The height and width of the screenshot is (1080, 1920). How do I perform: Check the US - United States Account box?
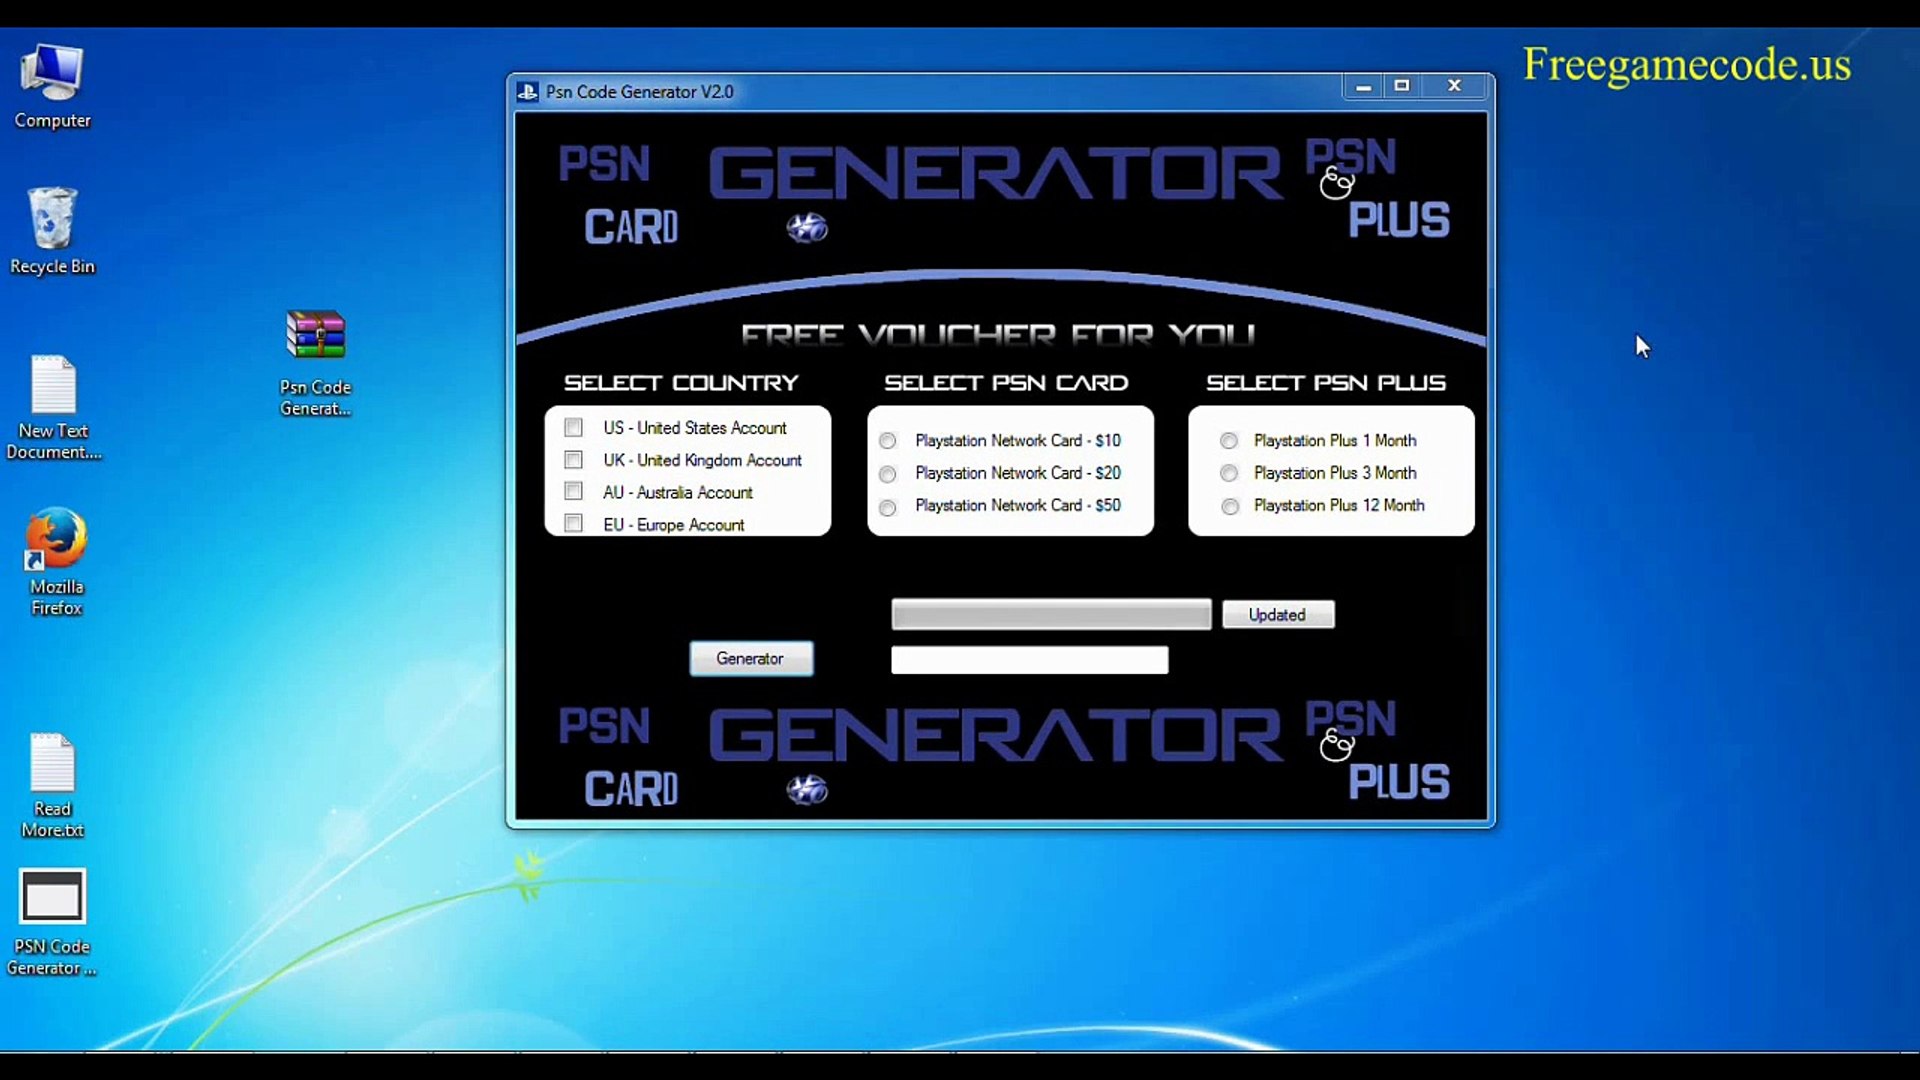573,428
